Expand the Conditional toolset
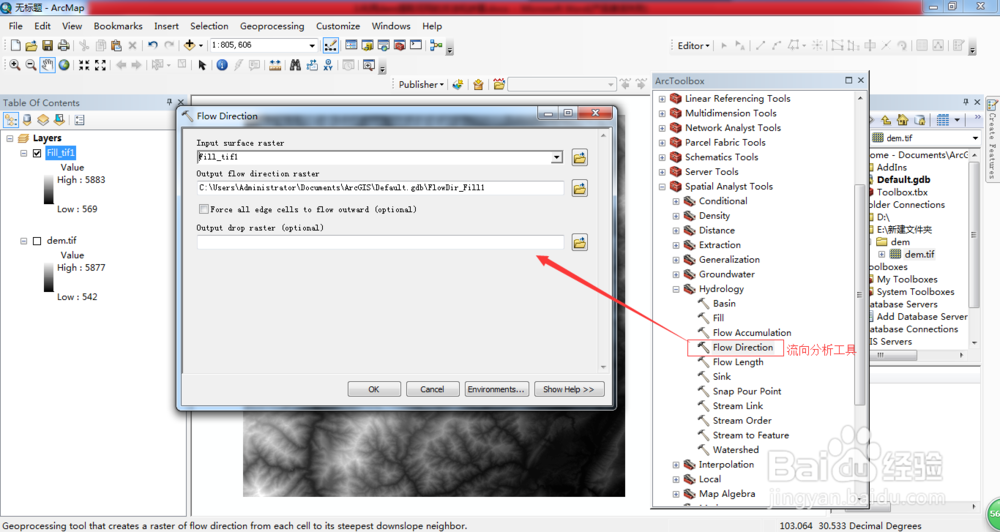 pyautogui.click(x=676, y=201)
